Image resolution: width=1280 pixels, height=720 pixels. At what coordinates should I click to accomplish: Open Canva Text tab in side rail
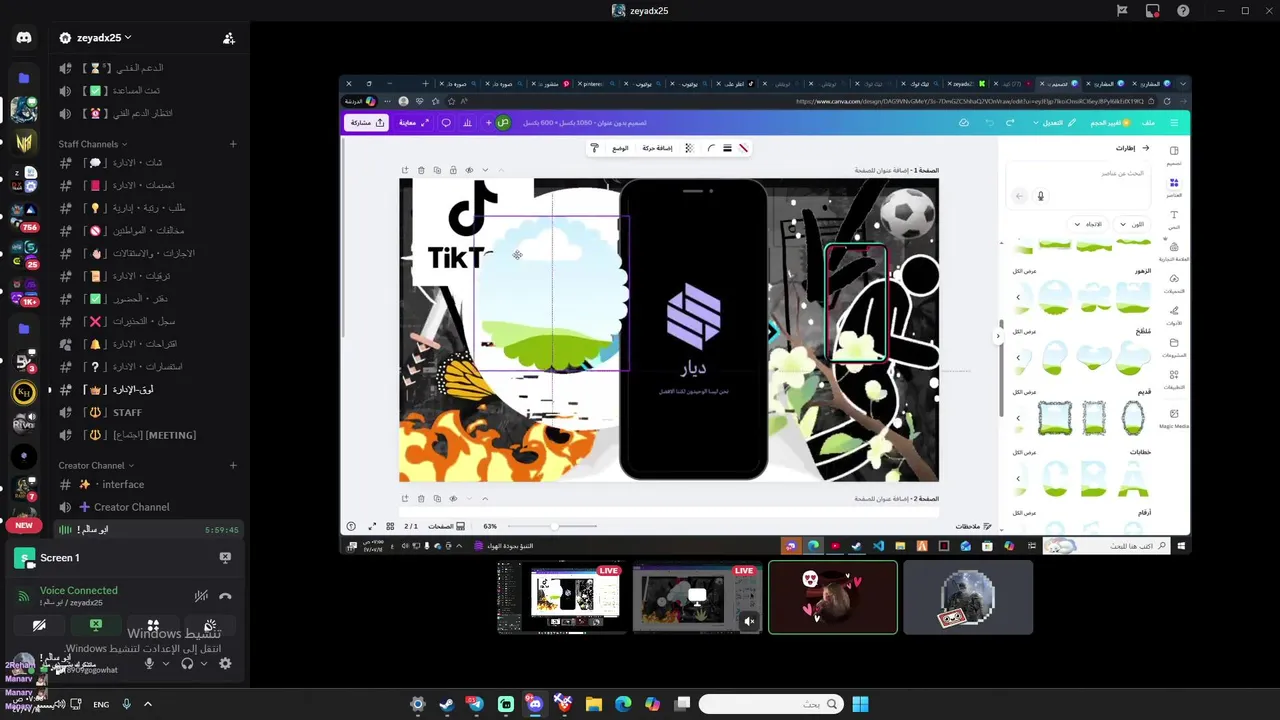(1174, 219)
